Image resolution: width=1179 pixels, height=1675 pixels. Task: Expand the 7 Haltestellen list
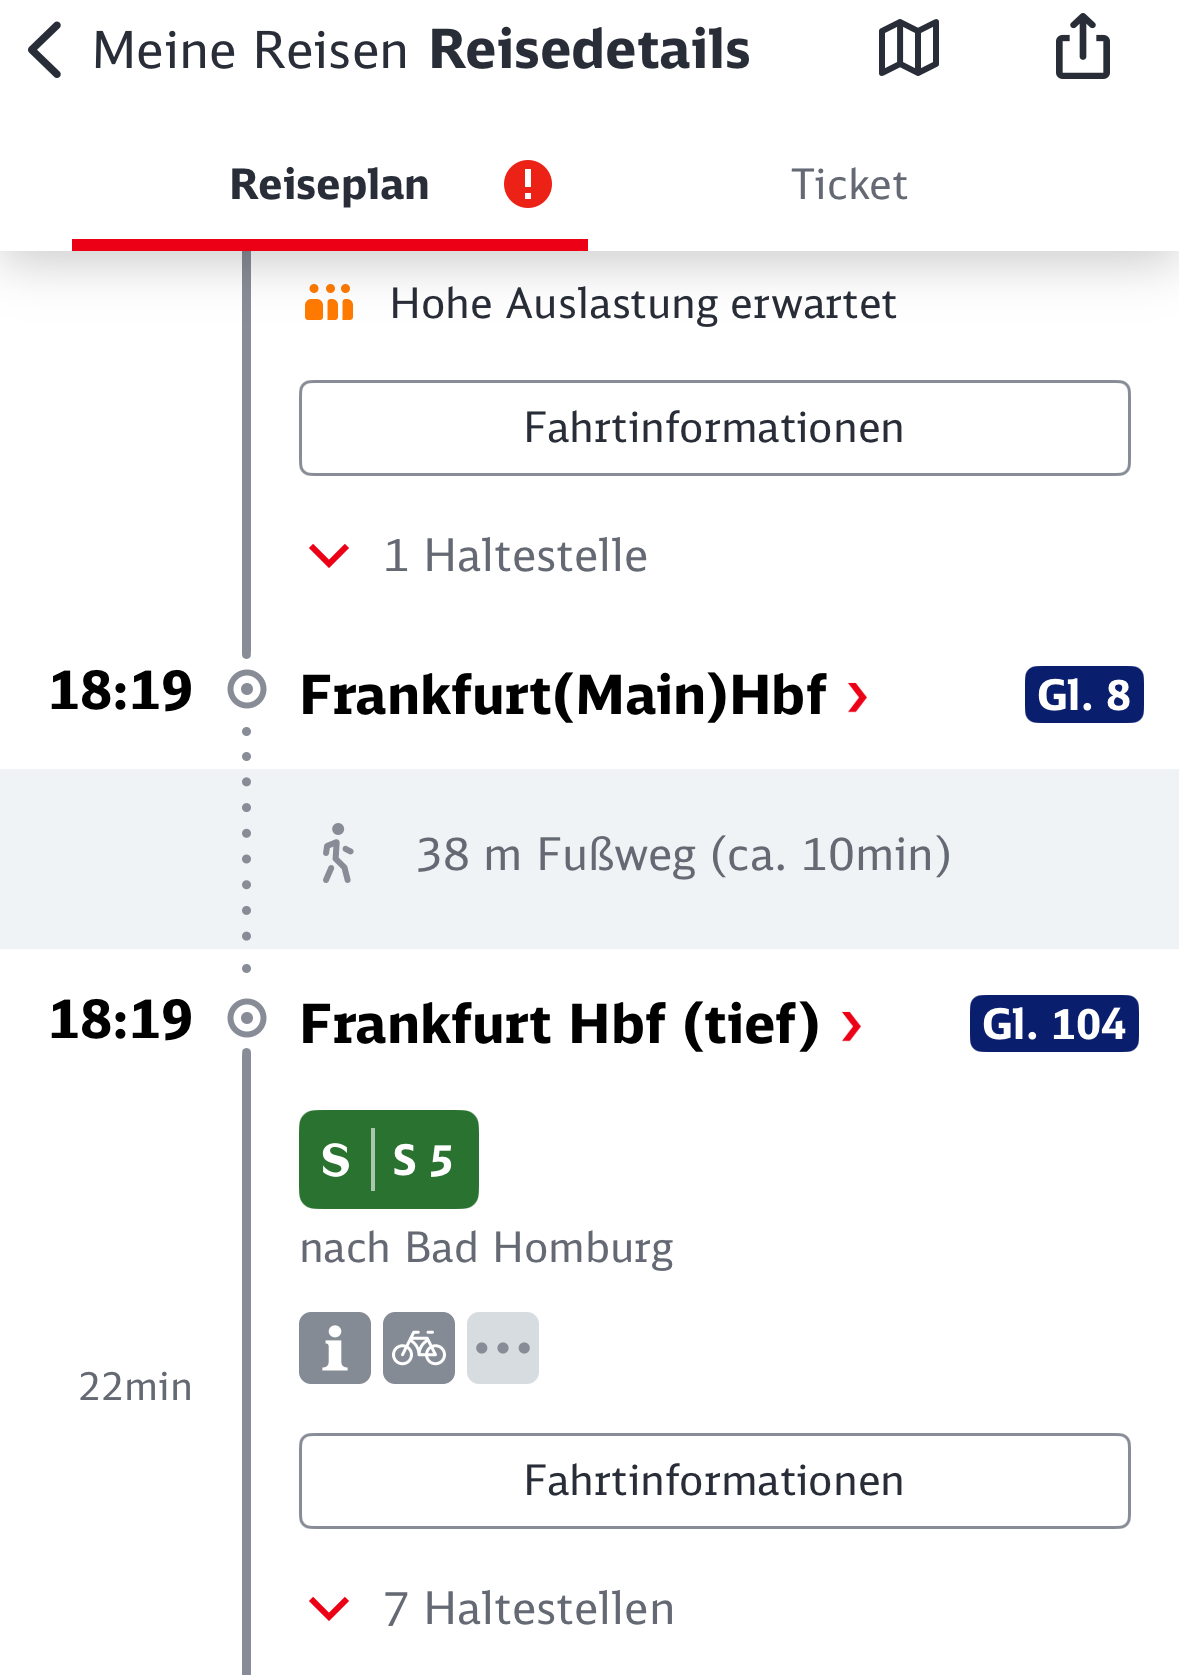point(330,1608)
